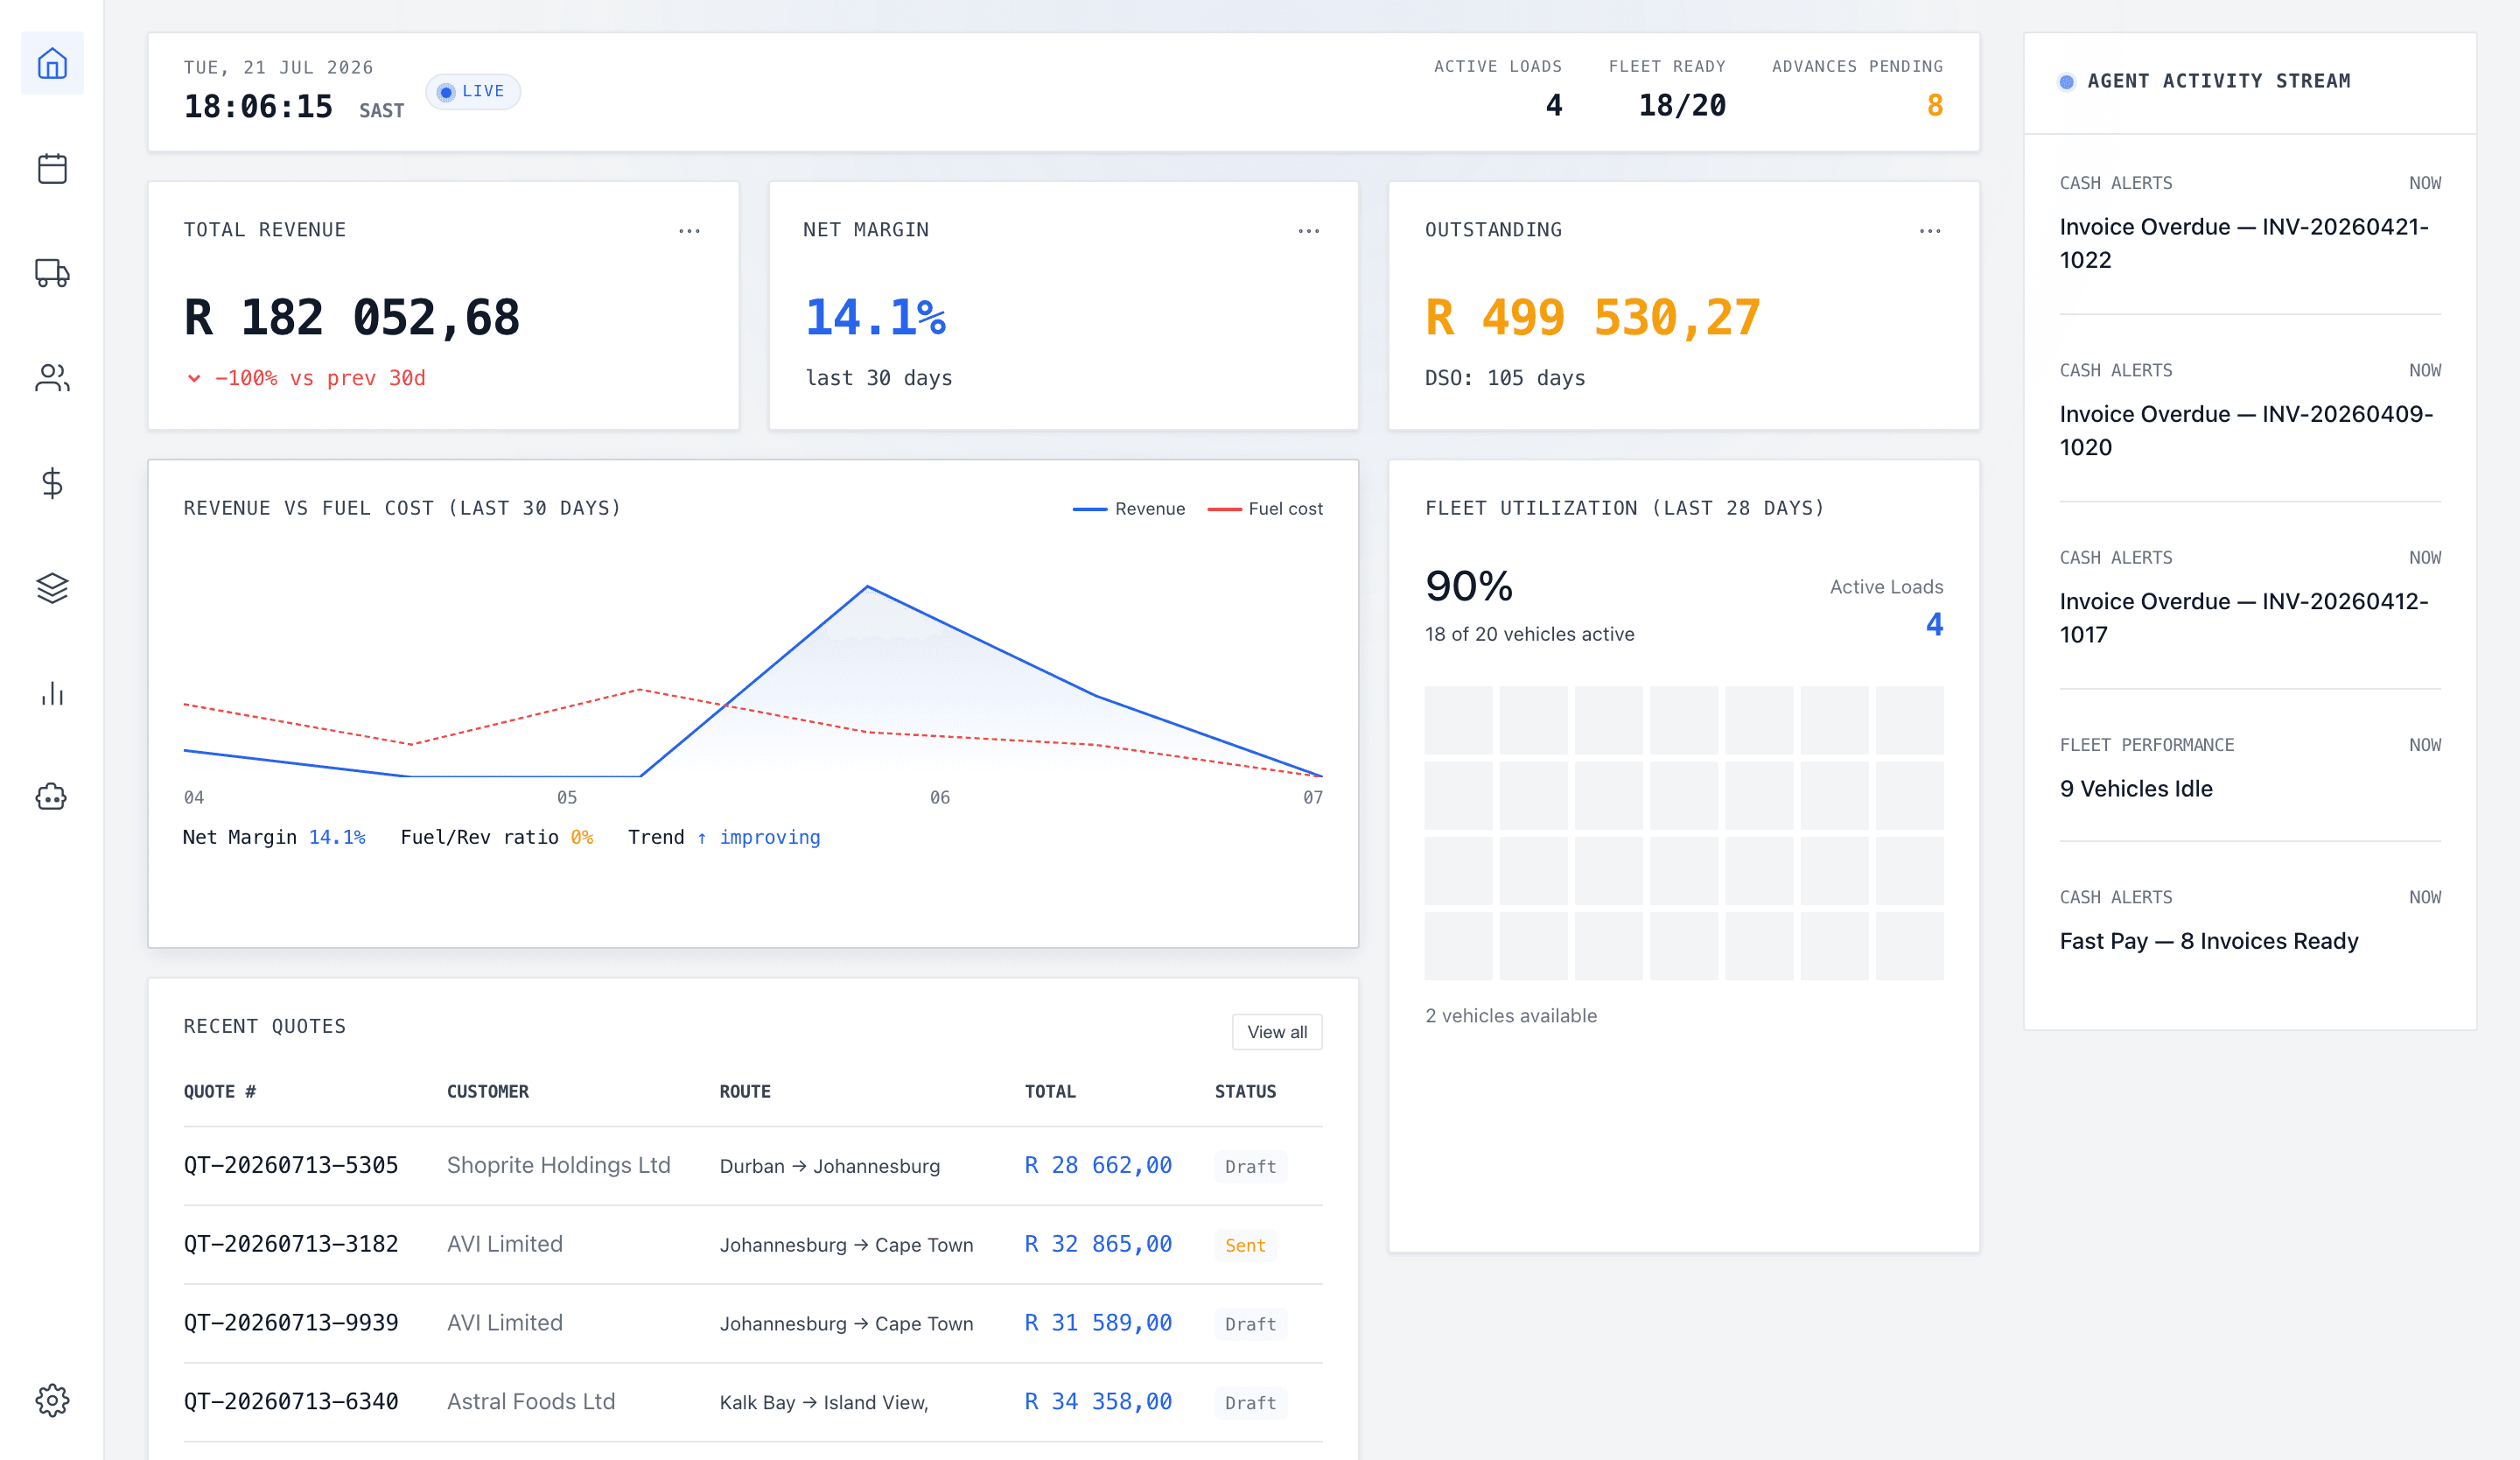Click the -100% vs prev 30d indicator

[x=306, y=378]
